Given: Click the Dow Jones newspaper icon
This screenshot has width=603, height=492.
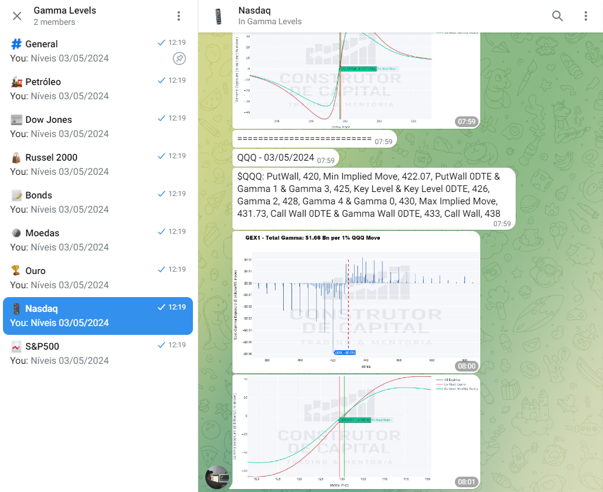Looking at the screenshot, I should tap(16, 120).
